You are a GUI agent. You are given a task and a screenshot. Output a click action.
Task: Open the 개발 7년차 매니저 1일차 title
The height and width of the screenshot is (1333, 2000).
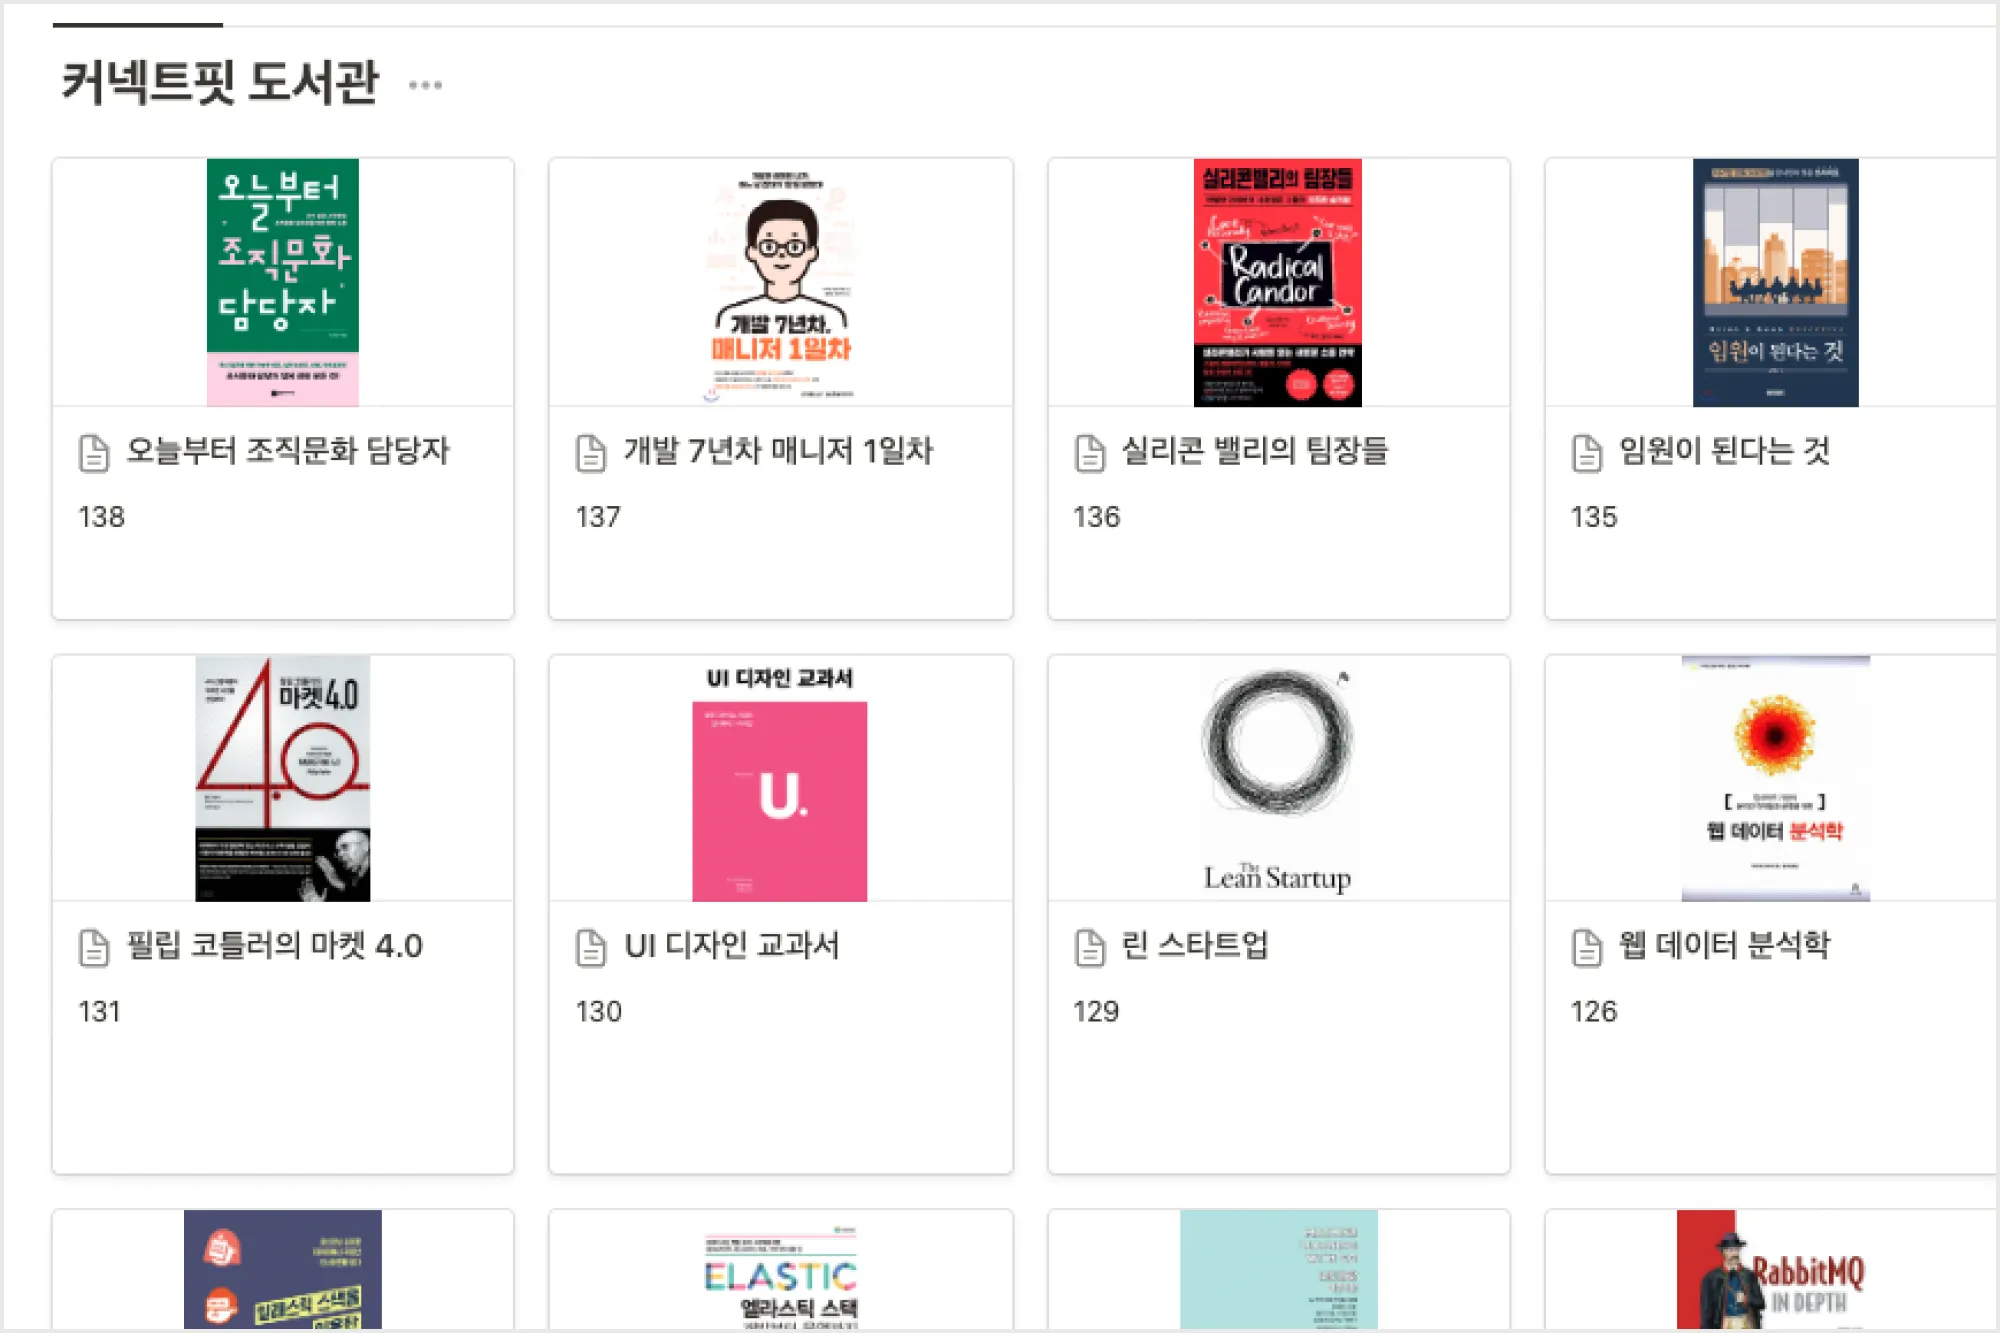[x=778, y=451]
